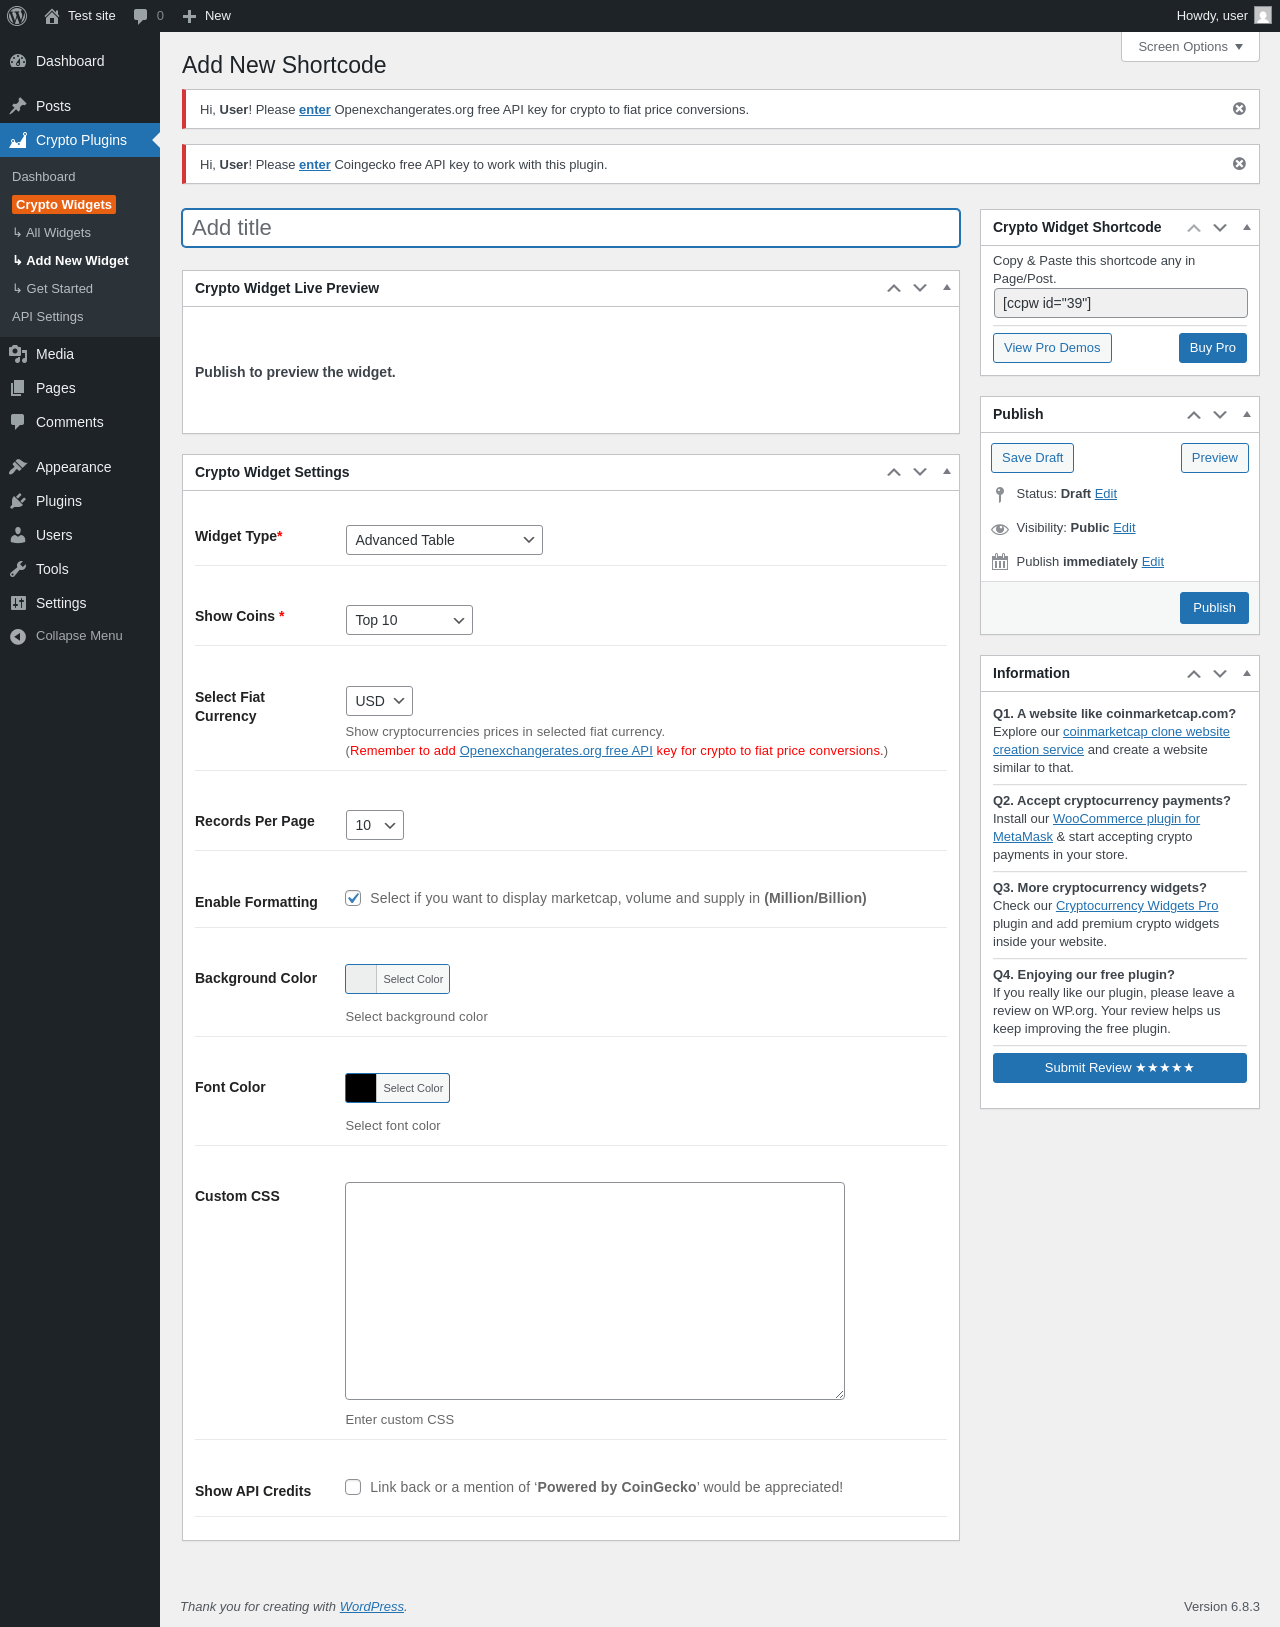This screenshot has height=1627, width=1280.
Task: Open the Test site home icon
Action: 52,16
